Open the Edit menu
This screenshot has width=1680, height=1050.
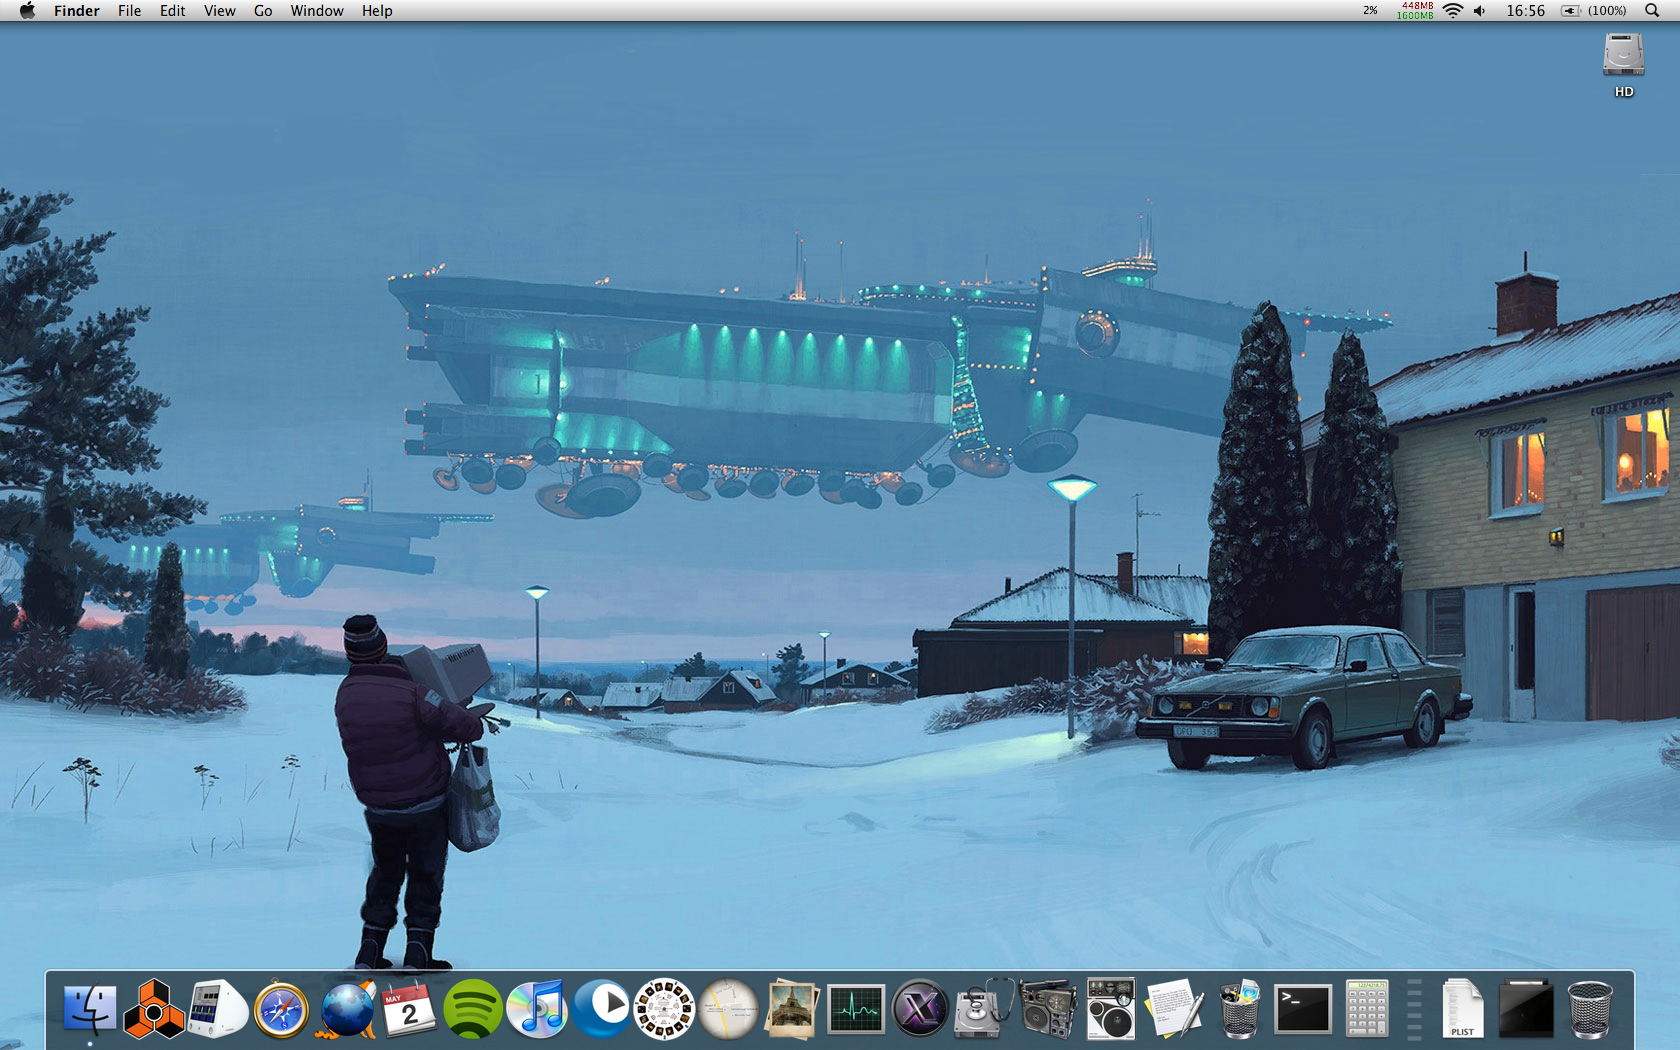[x=173, y=11]
